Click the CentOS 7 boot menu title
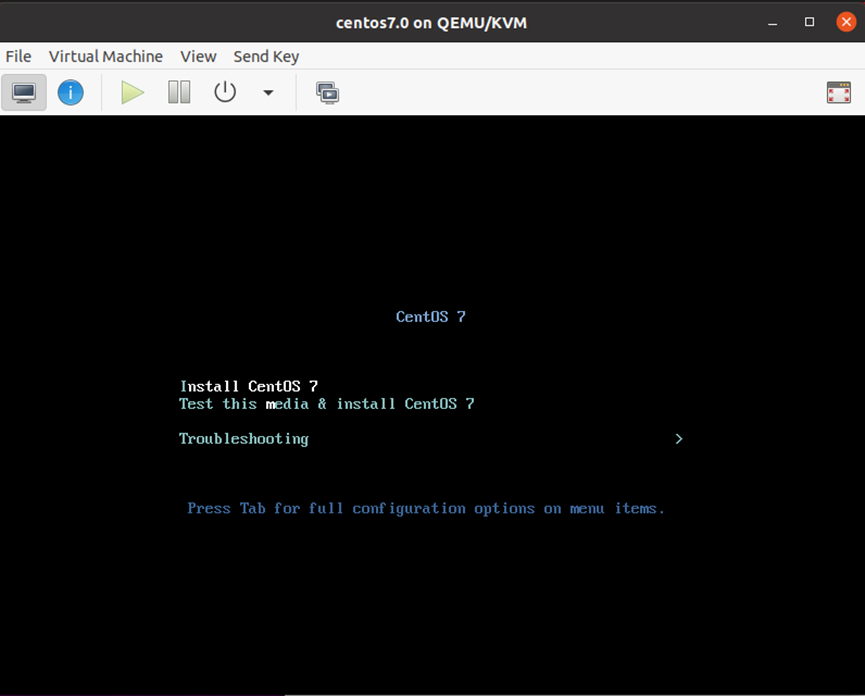 (x=431, y=317)
